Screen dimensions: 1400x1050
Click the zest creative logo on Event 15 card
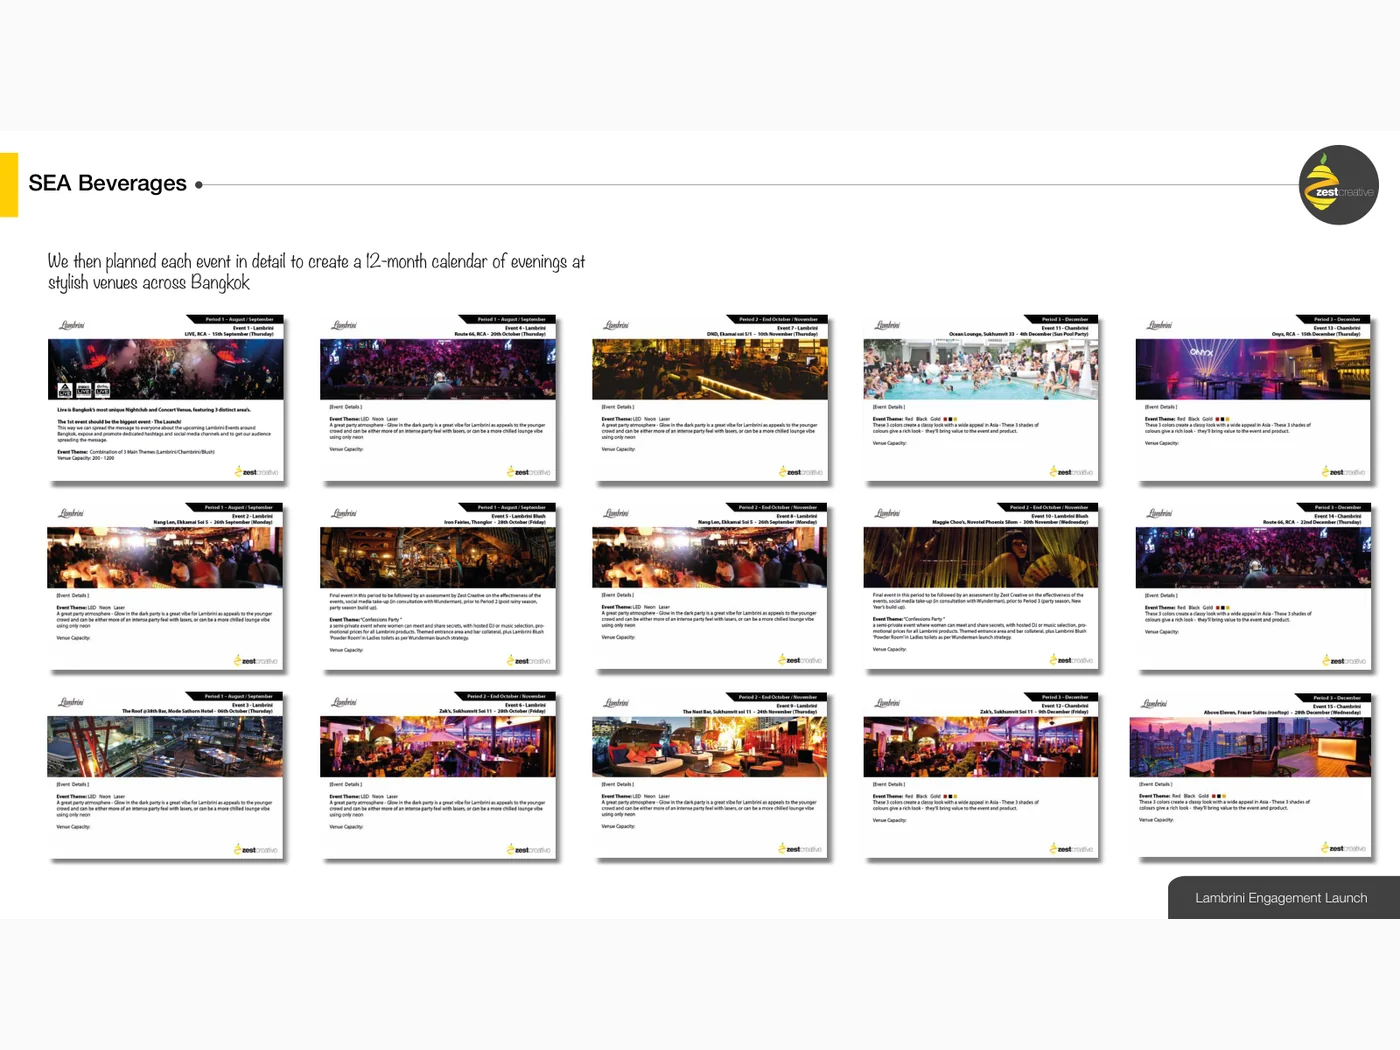pyautogui.click(x=1343, y=848)
